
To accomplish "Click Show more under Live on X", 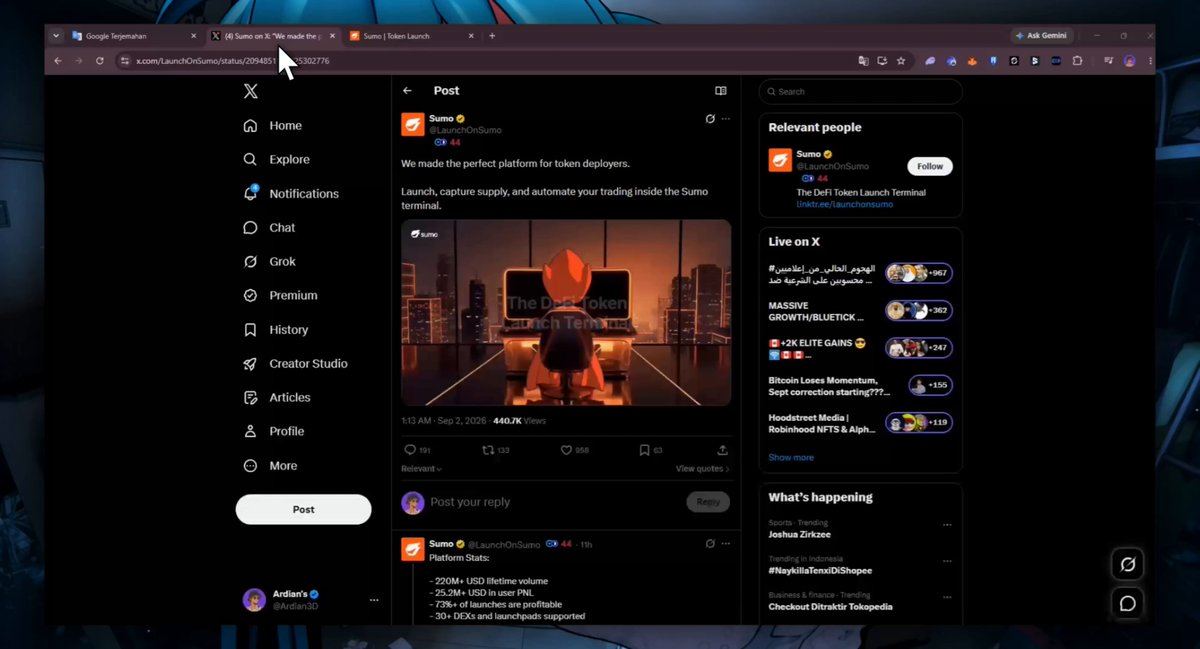I will tap(791, 457).
